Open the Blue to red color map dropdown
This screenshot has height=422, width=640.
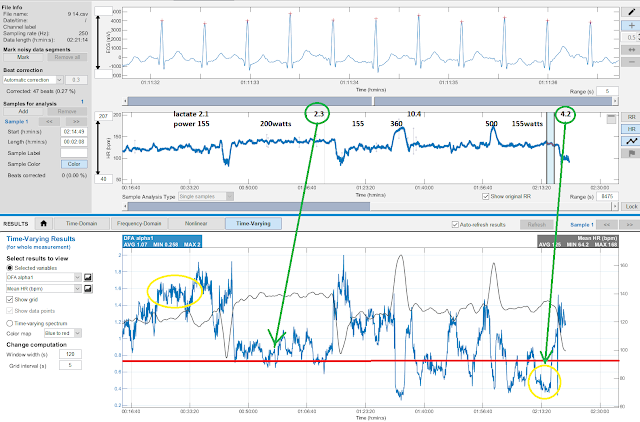tap(63, 333)
